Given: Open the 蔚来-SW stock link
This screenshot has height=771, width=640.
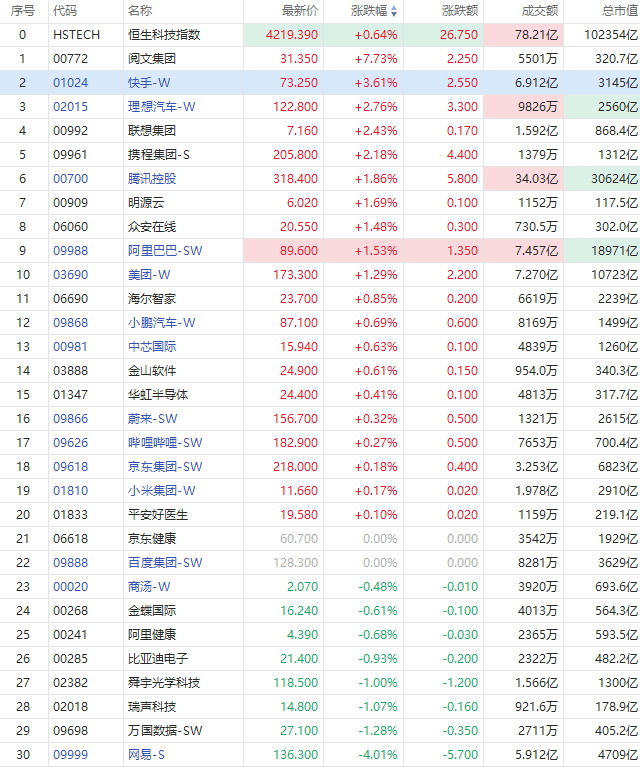Looking at the screenshot, I should 152,418.
